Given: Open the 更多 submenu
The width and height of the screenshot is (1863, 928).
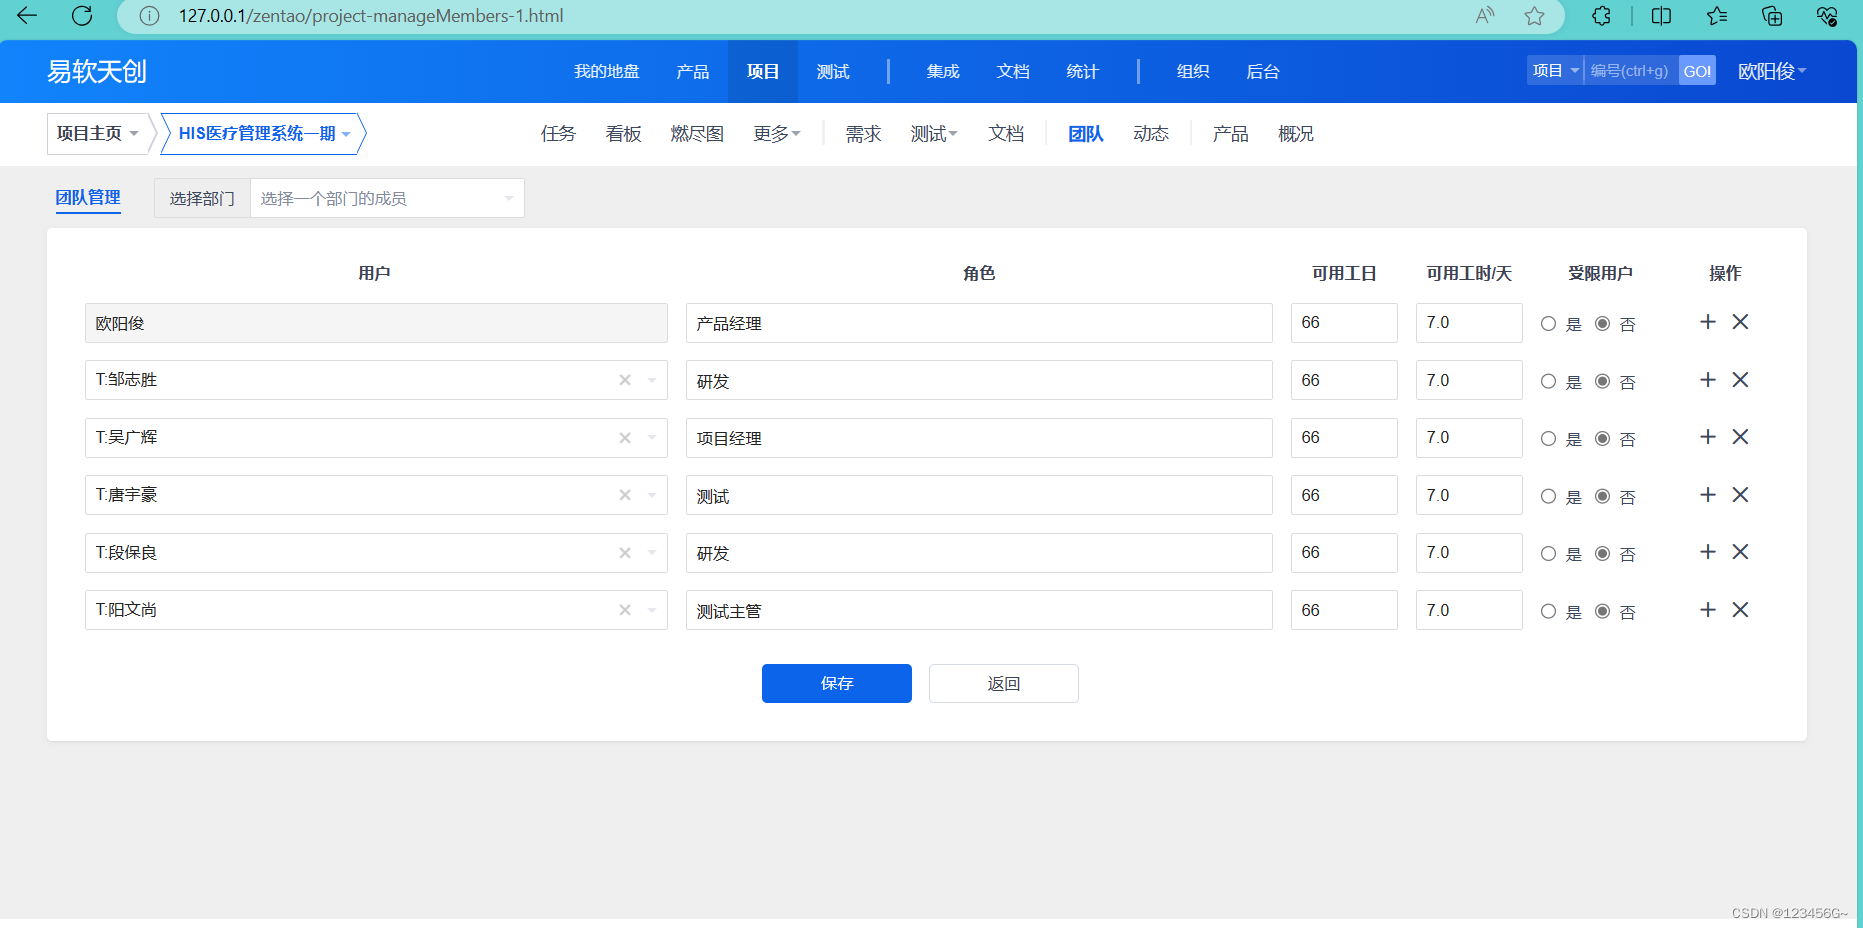Looking at the screenshot, I should tap(777, 133).
